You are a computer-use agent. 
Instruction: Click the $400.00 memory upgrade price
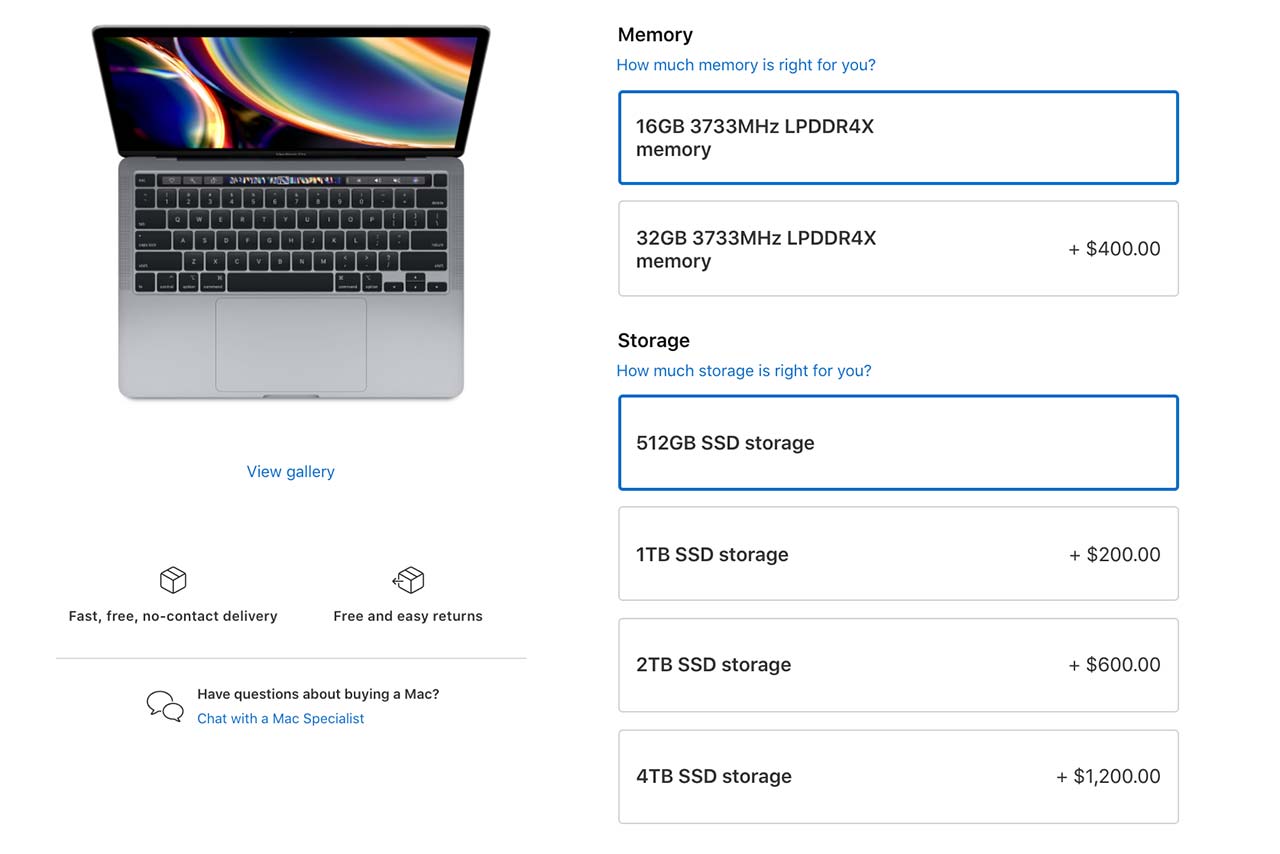point(1114,248)
